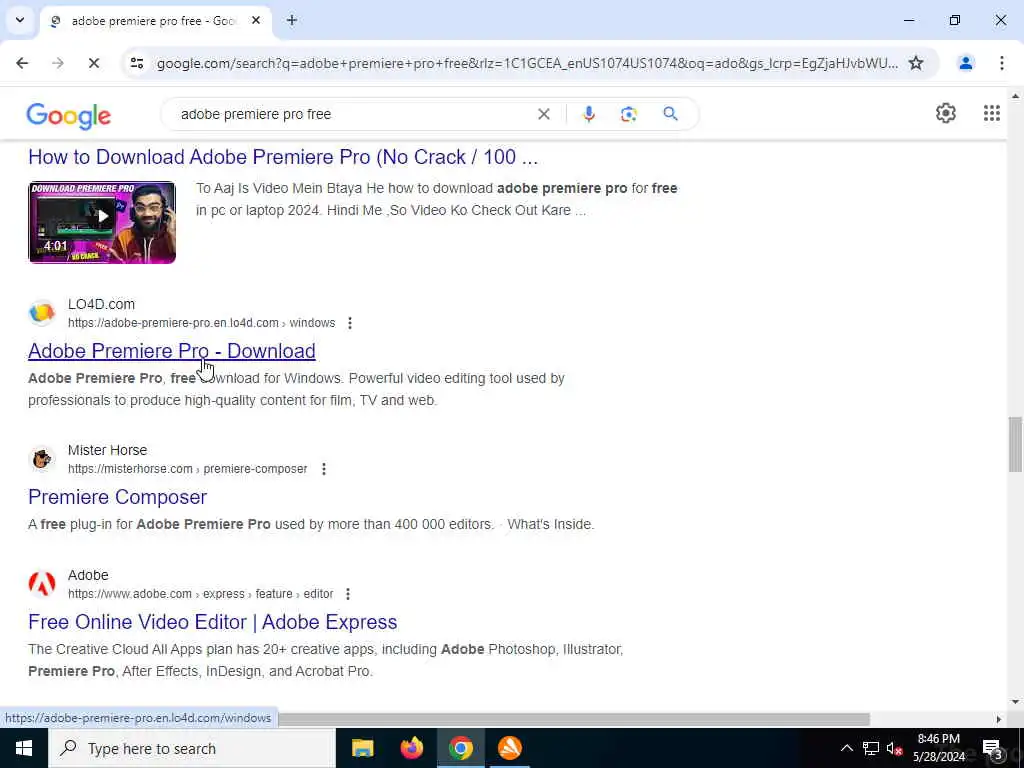Open the Google apps grid
The width and height of the screenshot is (1024, 768).
pyautogui.click(x=991, y=113)
